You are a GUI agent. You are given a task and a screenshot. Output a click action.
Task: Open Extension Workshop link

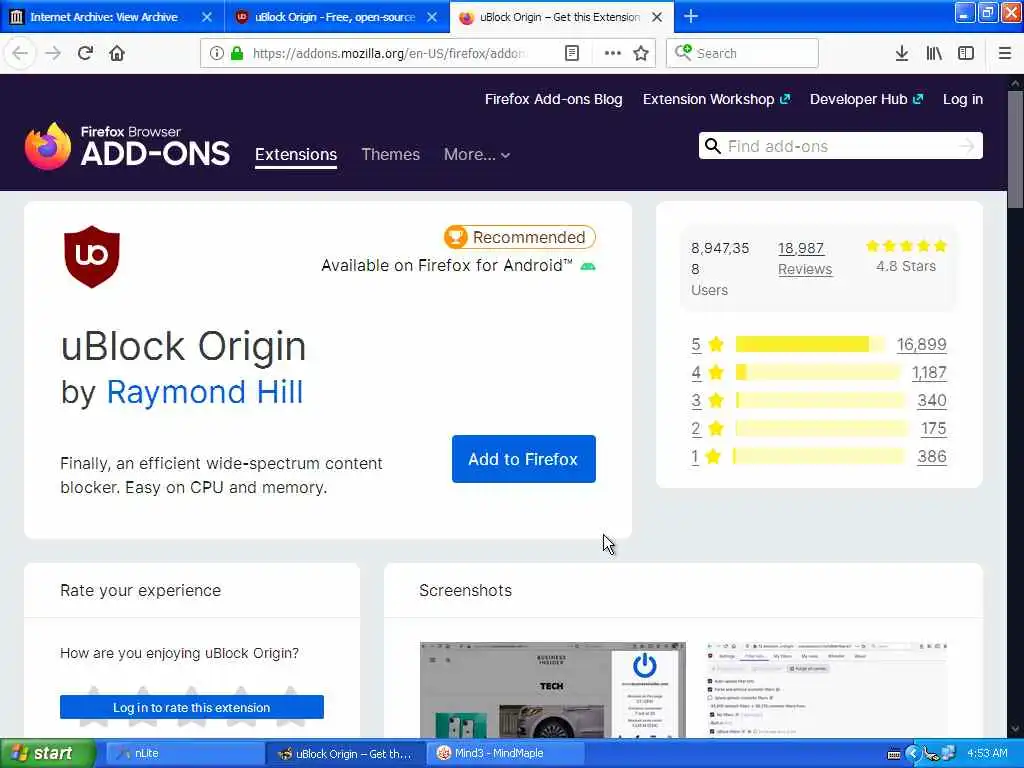(x=716, y=99)
